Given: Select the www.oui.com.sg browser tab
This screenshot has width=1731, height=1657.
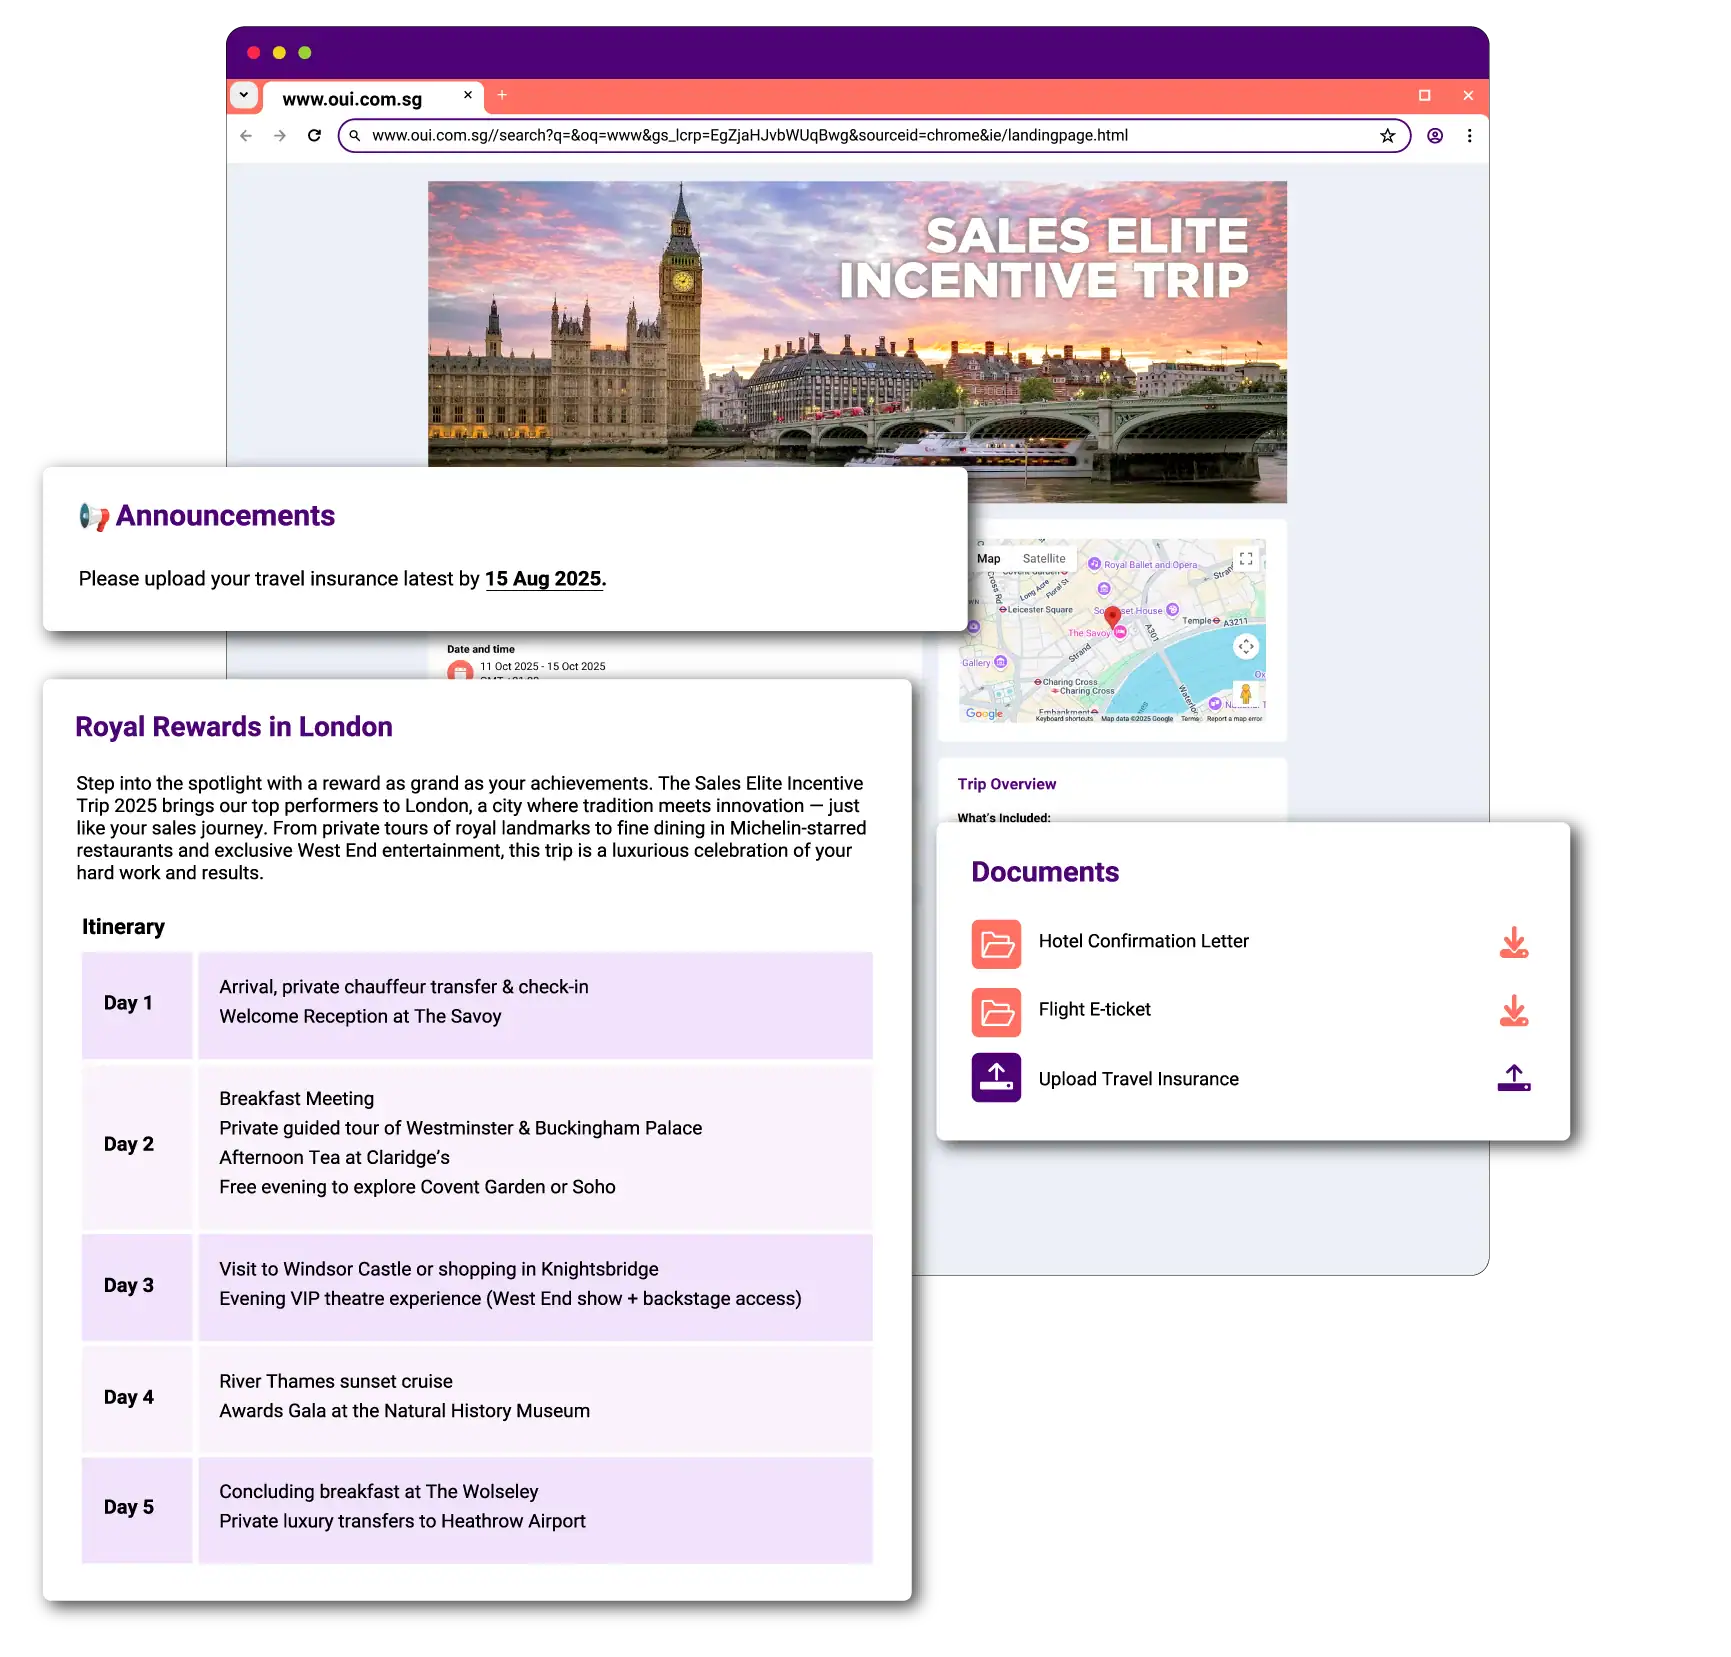Looking at the screenshot, I should tap(372, 98).
